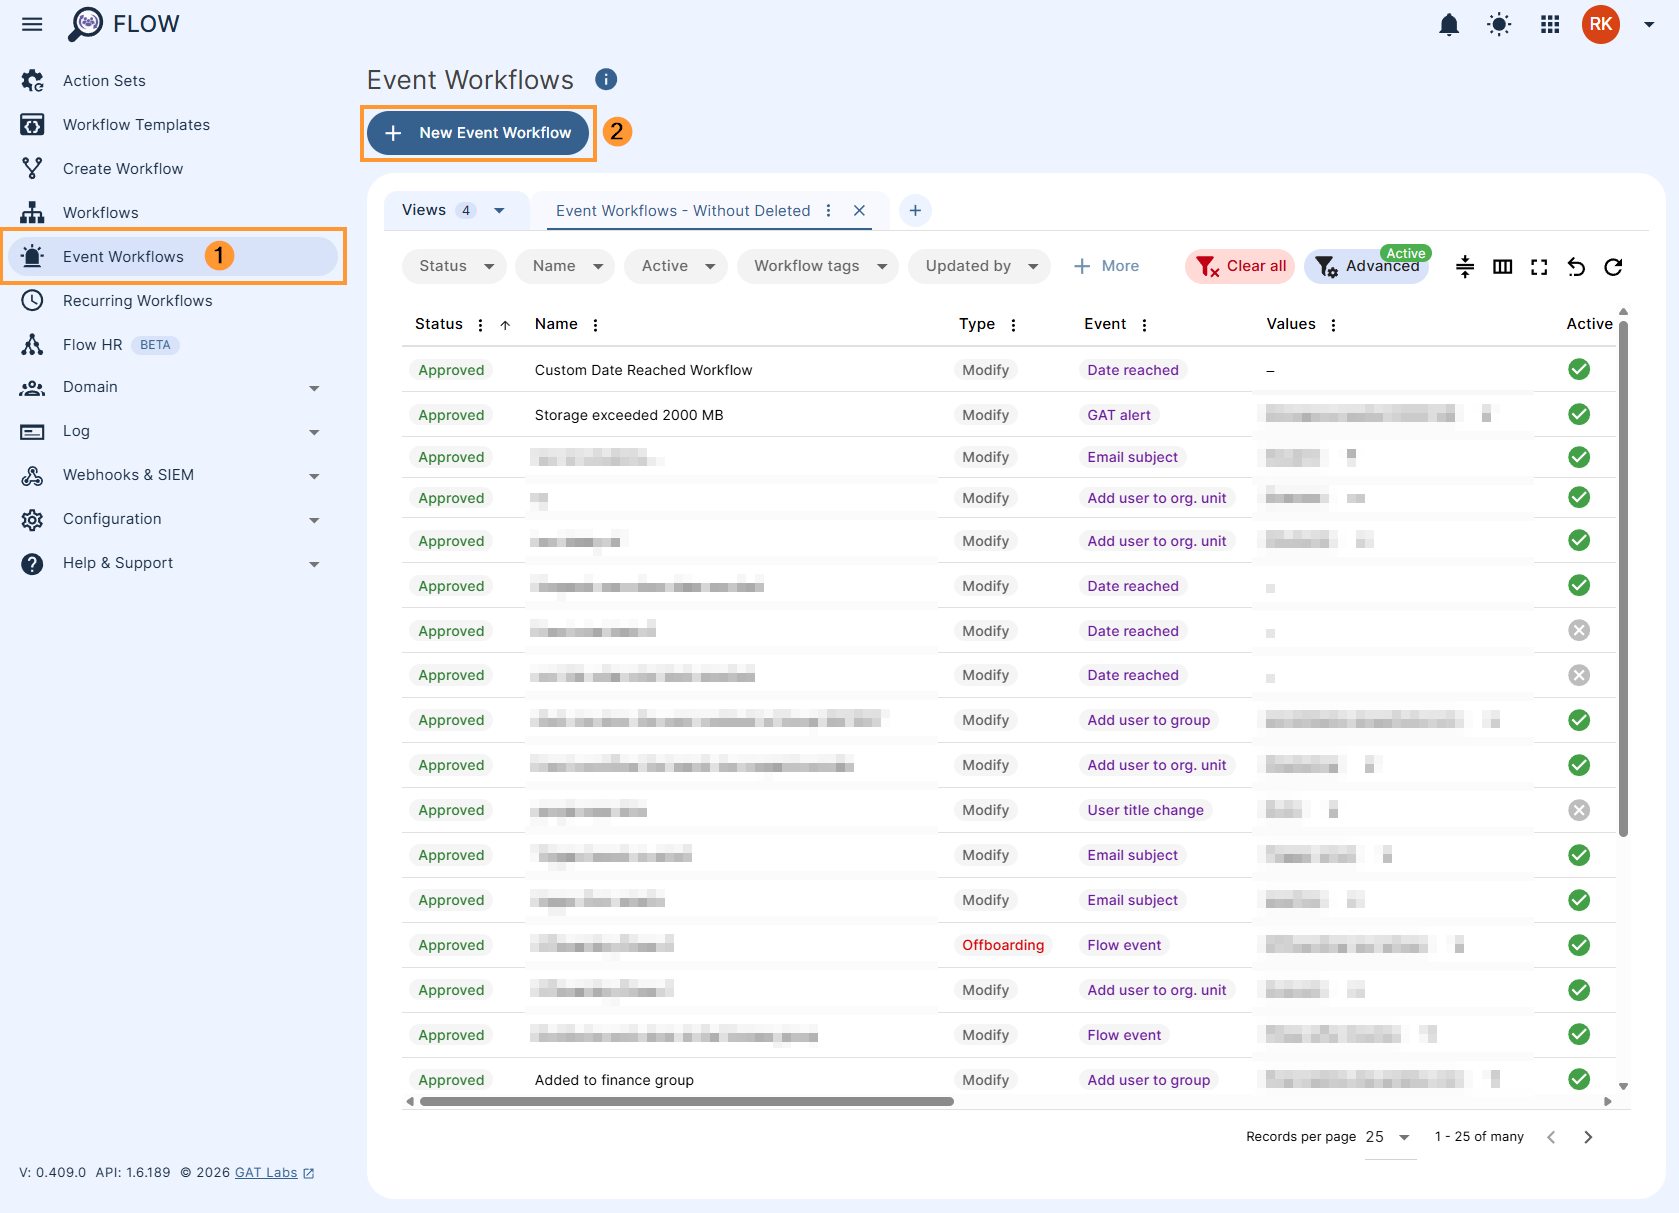Click the New Event Workflow button
The width and height of the screenshot is (1679, 1213).
[x=478, y=132]
